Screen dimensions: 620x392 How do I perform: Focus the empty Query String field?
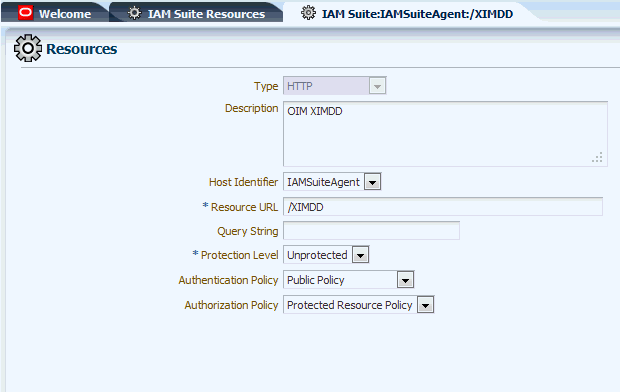[371, 231]
